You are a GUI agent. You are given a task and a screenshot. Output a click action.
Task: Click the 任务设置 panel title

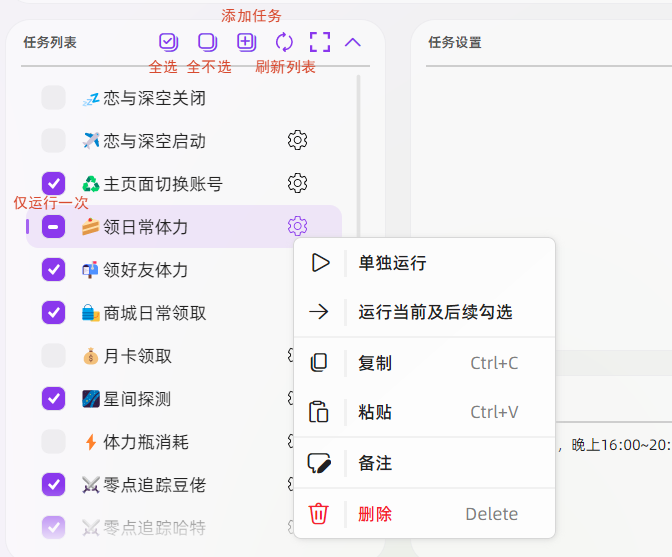455,42
